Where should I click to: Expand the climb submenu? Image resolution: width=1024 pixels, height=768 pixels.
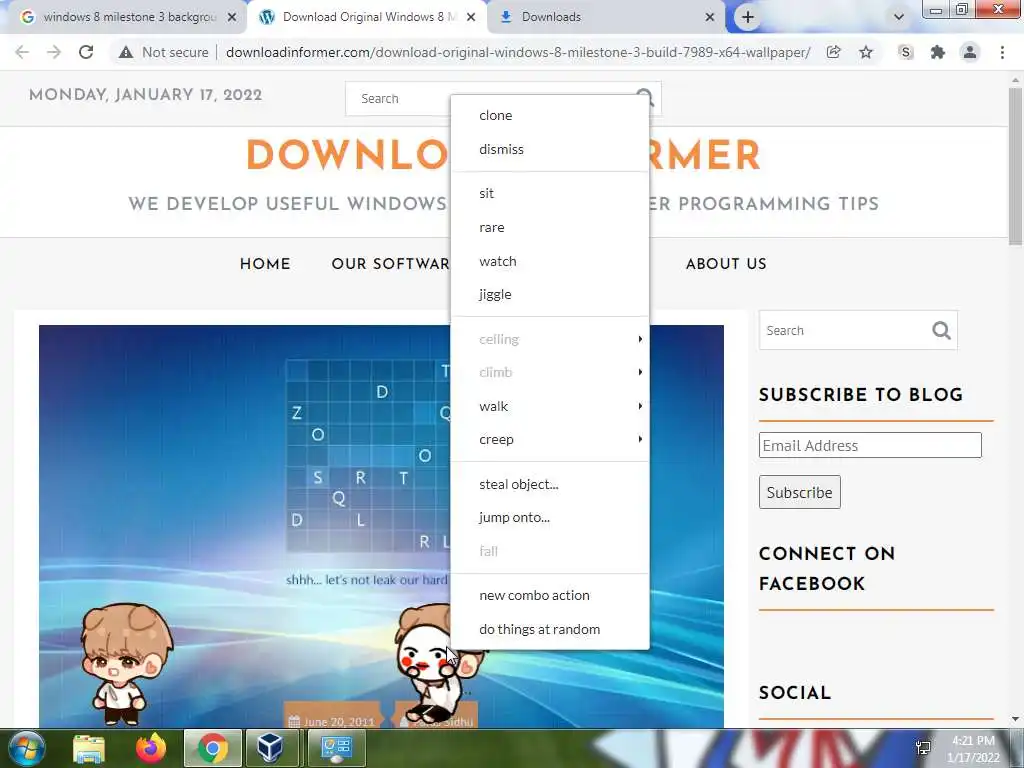550,372
